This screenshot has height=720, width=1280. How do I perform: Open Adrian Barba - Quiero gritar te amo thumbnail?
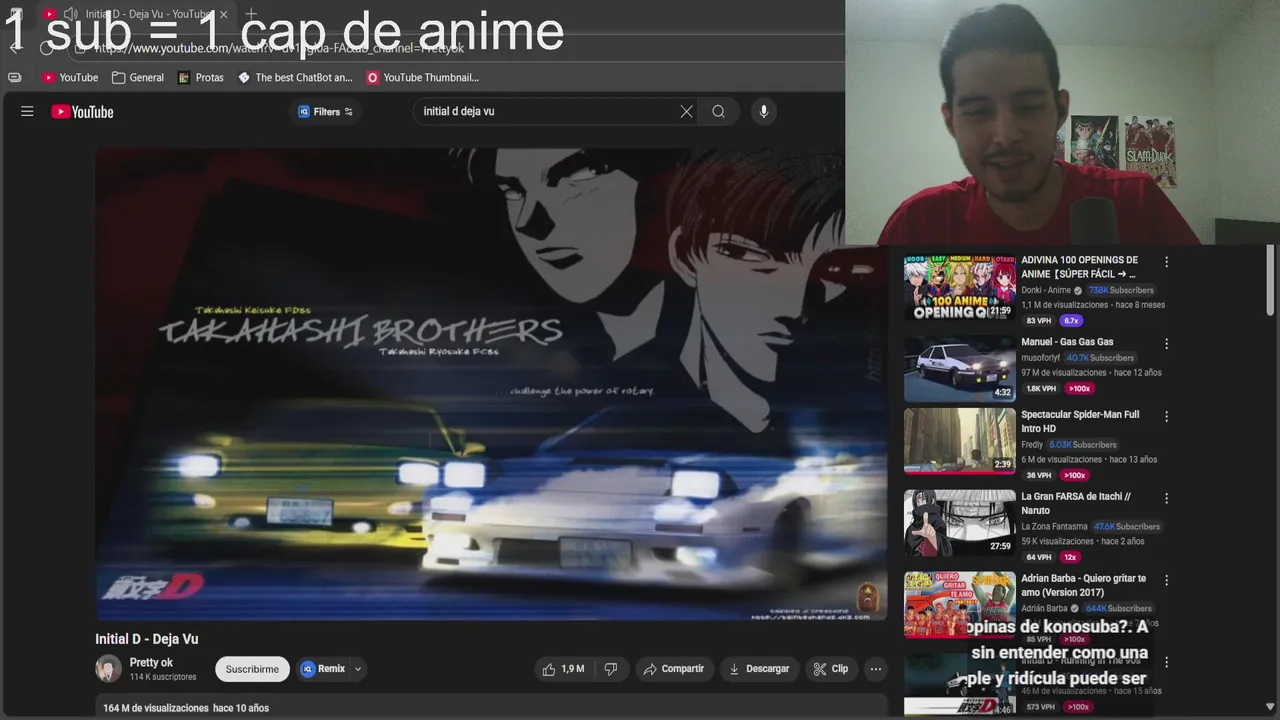tap(959, 605)
